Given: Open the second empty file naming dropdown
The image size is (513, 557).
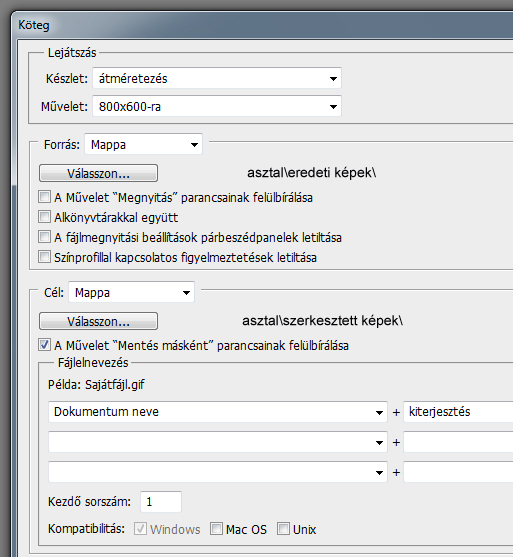Looking at the screenshot, I should (x=218, y=442).
